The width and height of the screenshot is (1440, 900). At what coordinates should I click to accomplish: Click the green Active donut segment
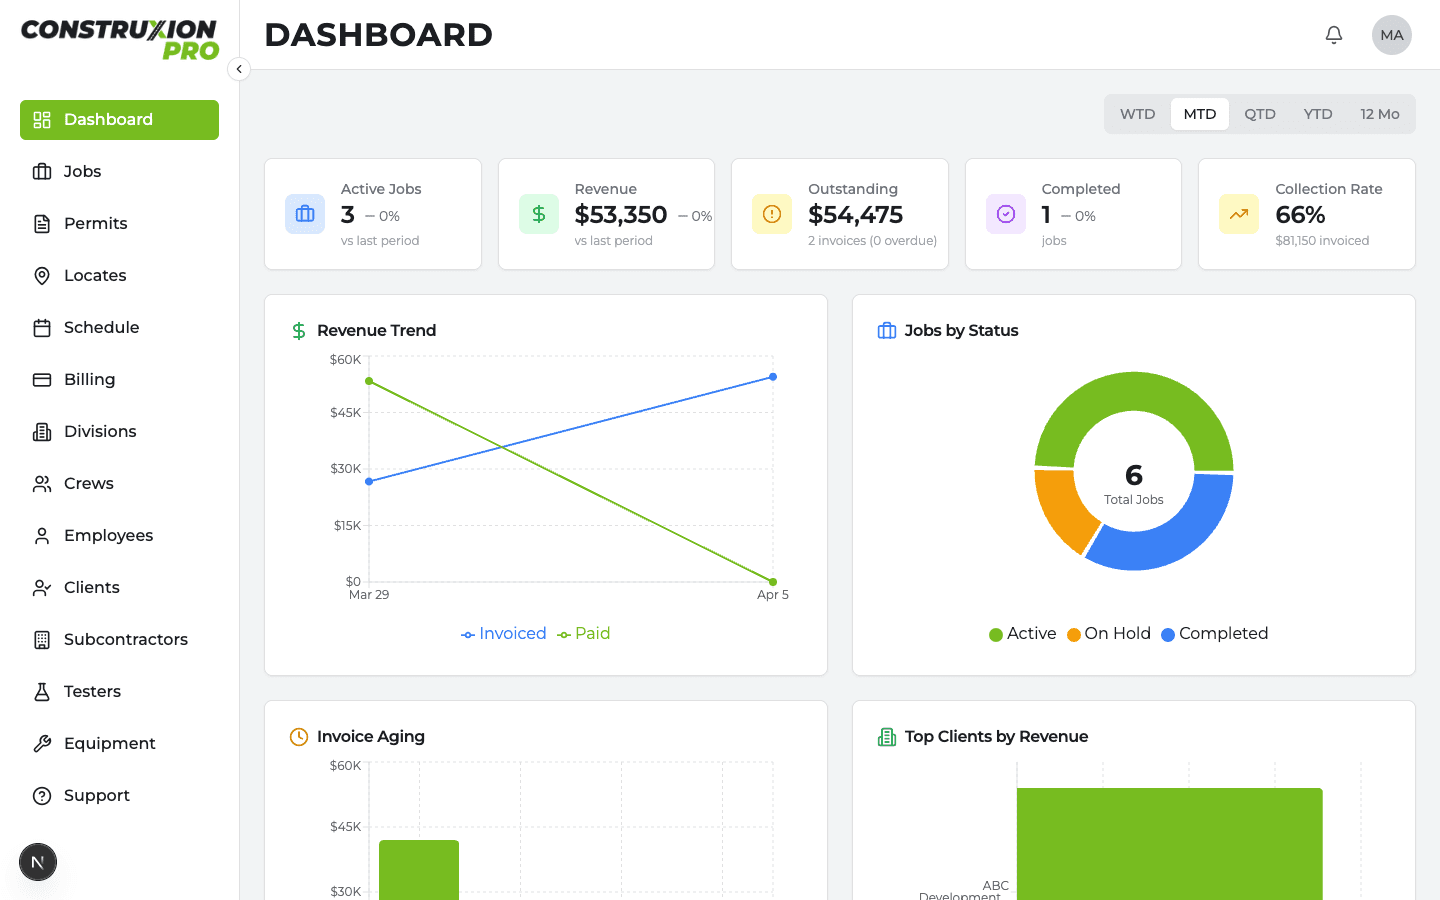click(x=1134, y=392)
